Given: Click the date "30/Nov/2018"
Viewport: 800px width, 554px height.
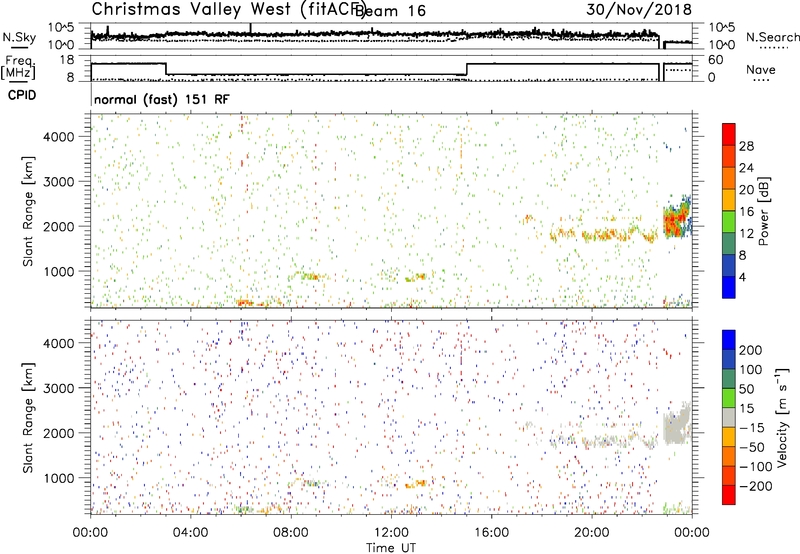Looking at the screenshot, I should pos(639,10).
